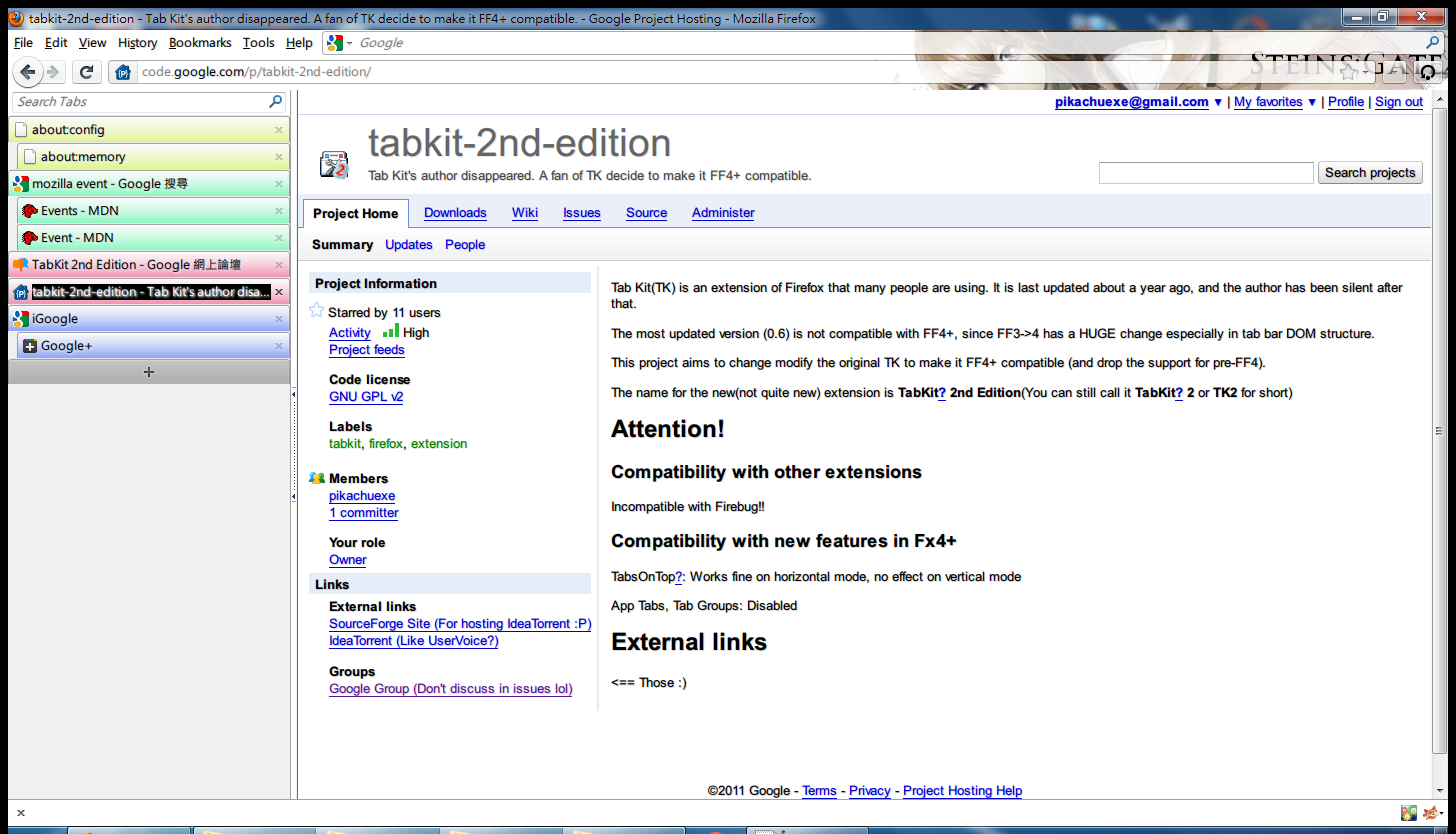1456x834 pixels.
Task: Go back with the Back arrow button
Action: click(28, 72)
